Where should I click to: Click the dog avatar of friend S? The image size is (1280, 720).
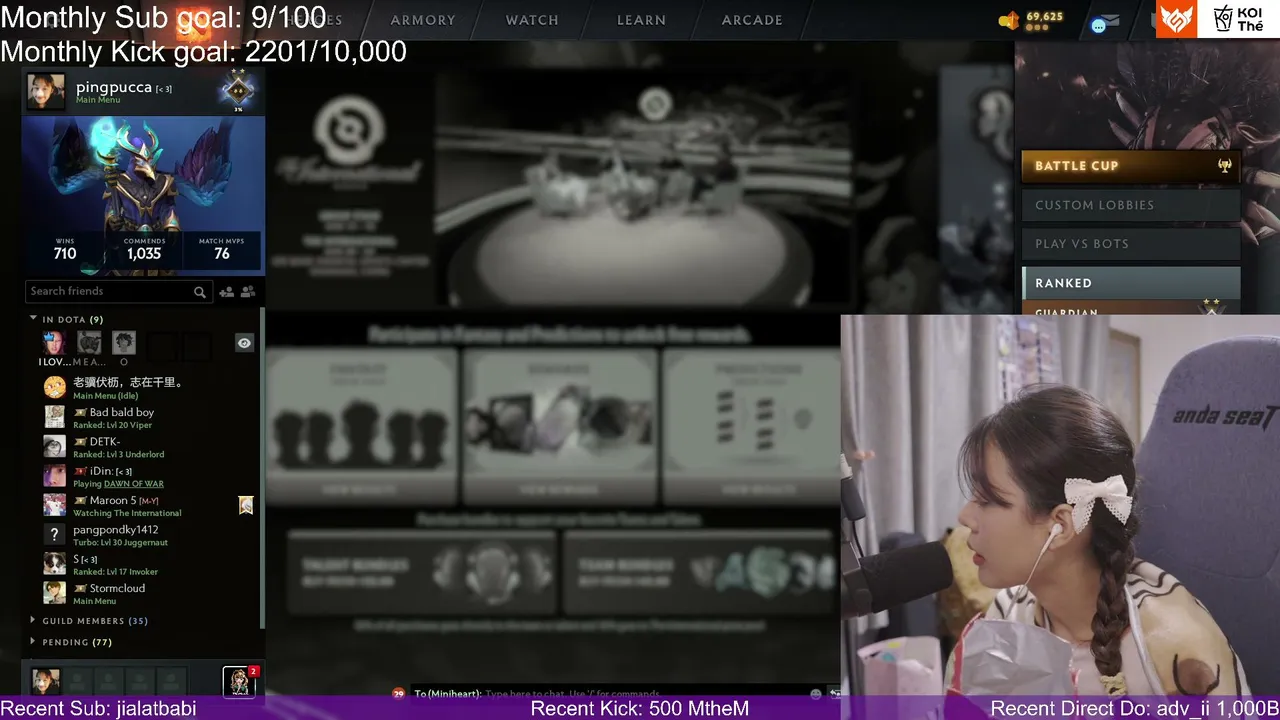coord(54,564)
